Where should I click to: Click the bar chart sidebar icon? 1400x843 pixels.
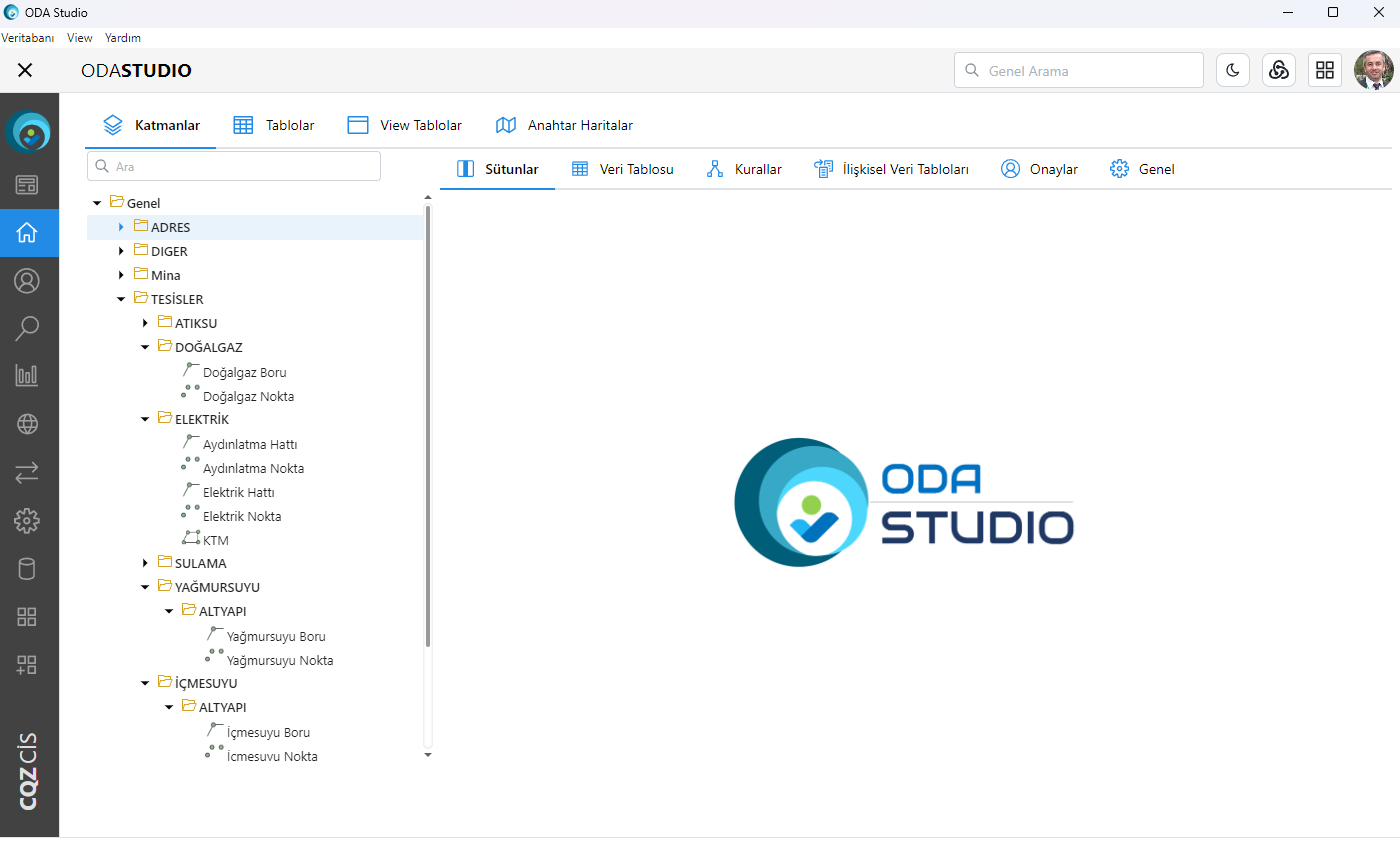tap(28, 376)
